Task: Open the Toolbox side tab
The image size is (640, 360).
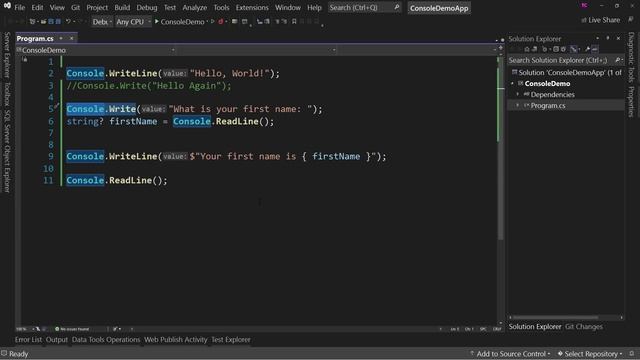Action: tap(7, 94)
